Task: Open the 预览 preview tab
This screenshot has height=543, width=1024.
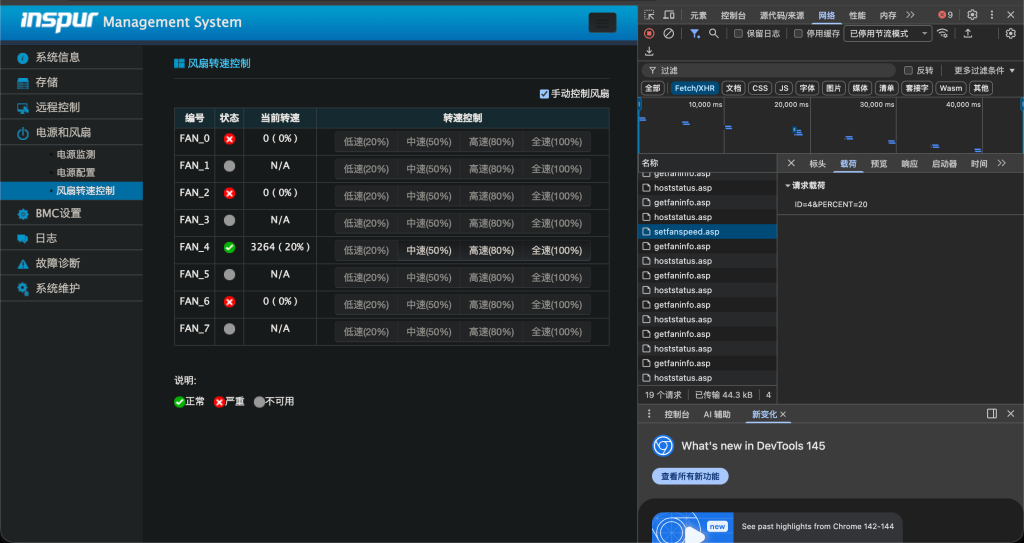Action: (x=879, y=164)
